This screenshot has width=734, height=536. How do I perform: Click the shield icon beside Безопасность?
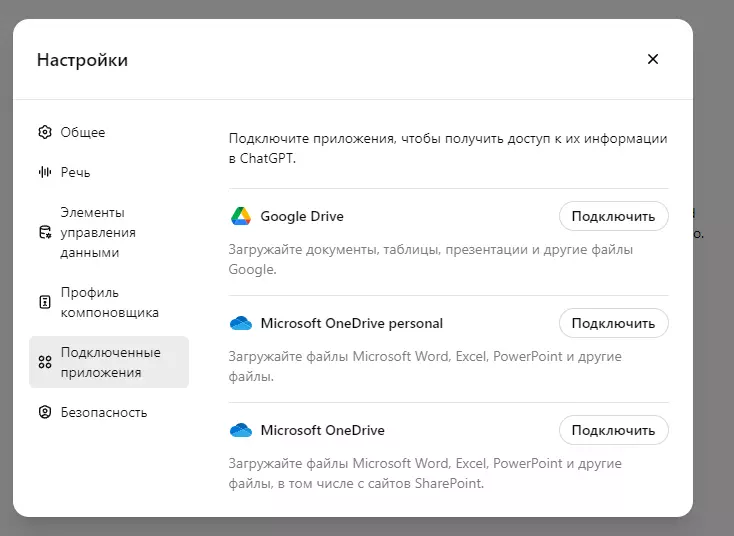(x=44, y=412)
